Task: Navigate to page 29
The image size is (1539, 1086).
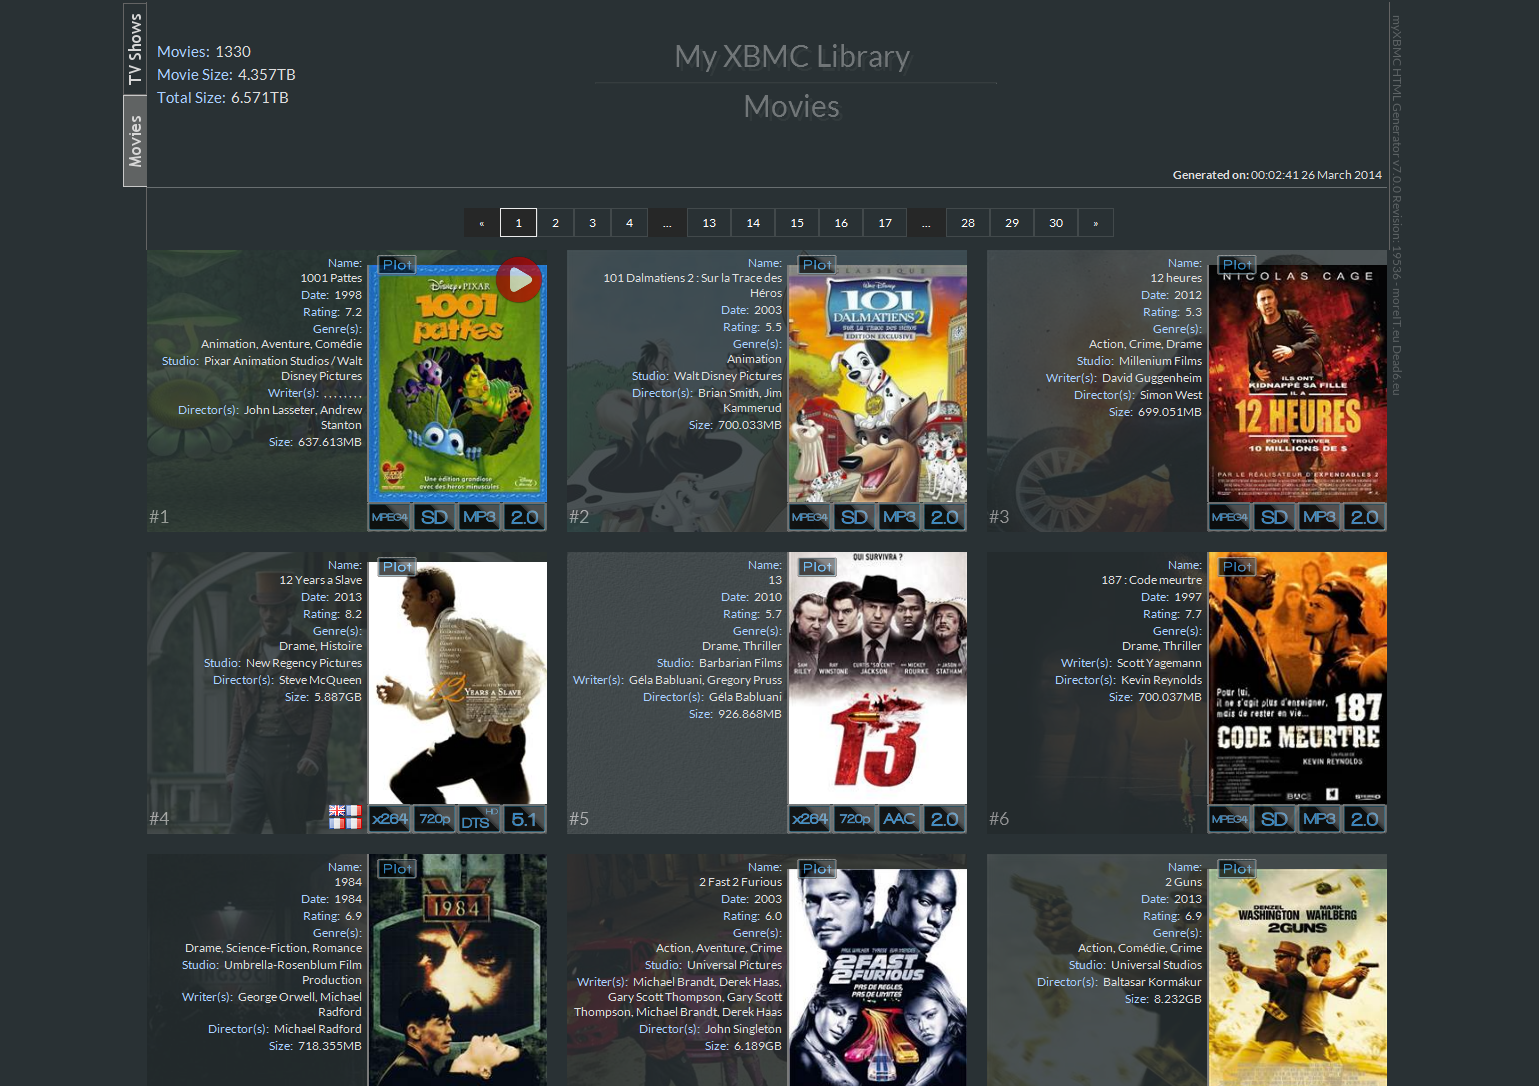Action: tap(1012, 223)
